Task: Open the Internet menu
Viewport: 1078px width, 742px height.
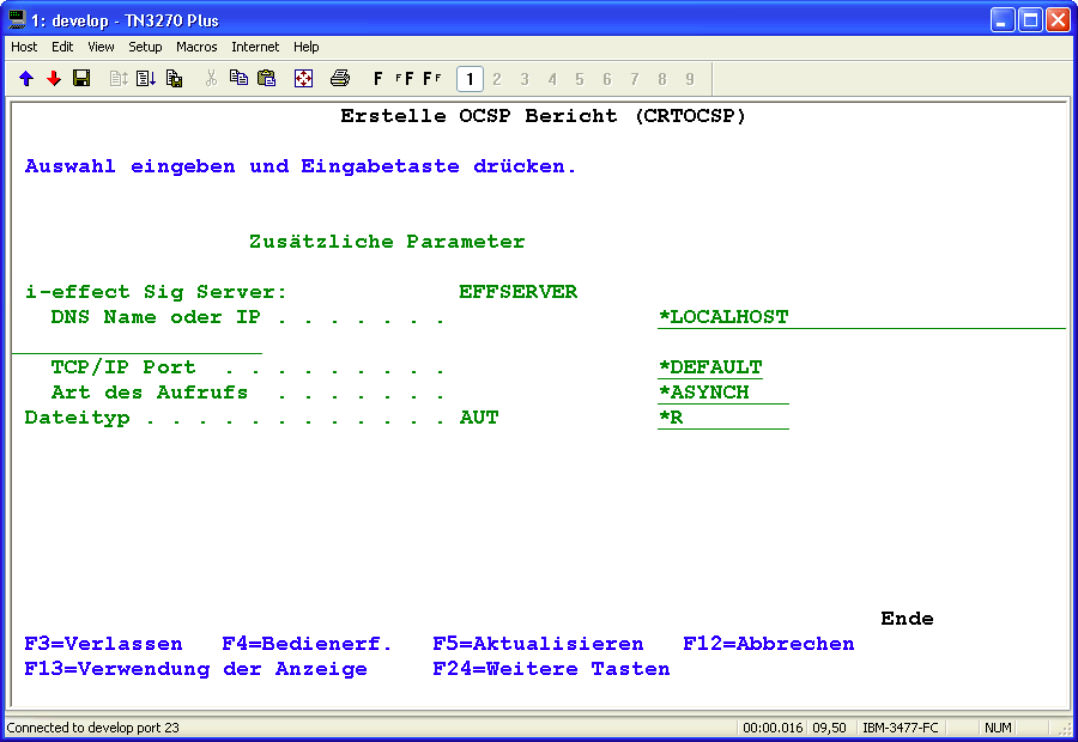Action: (255, 47)
